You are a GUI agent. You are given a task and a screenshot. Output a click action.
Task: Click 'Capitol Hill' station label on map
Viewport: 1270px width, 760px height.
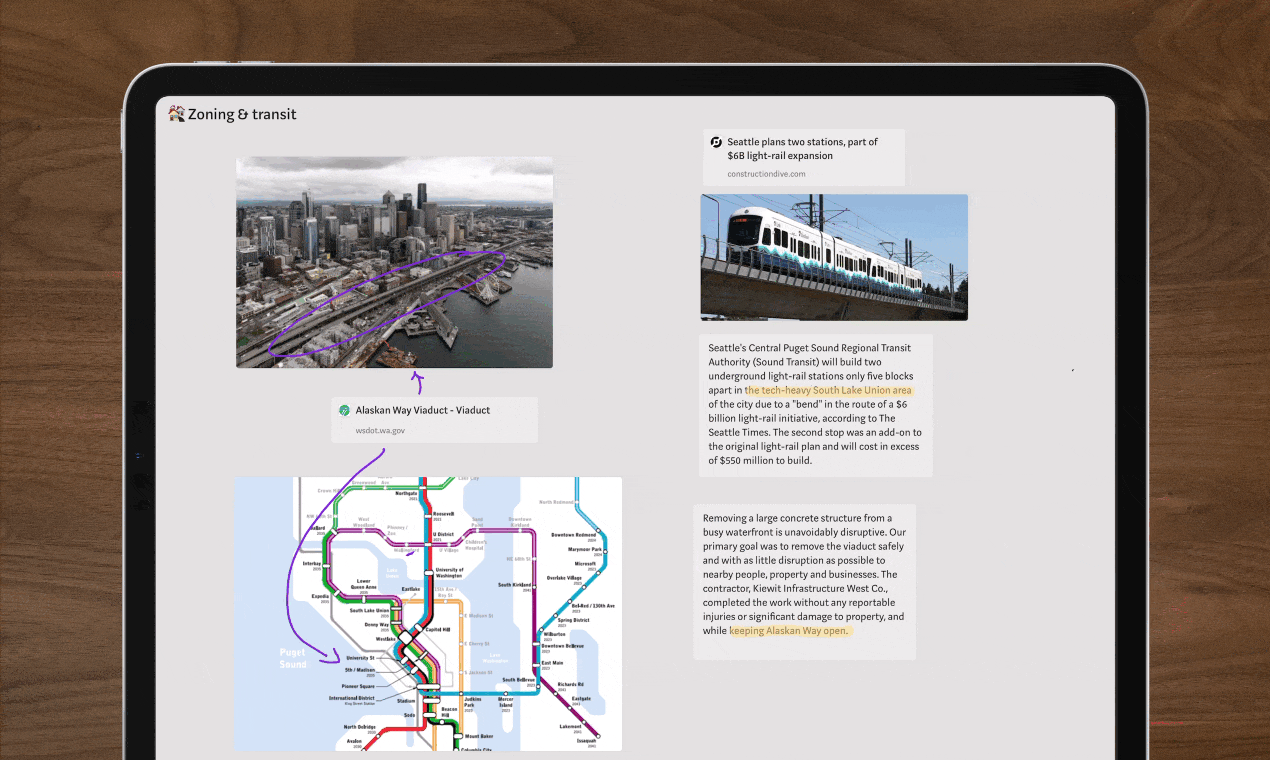coord(438,630)
